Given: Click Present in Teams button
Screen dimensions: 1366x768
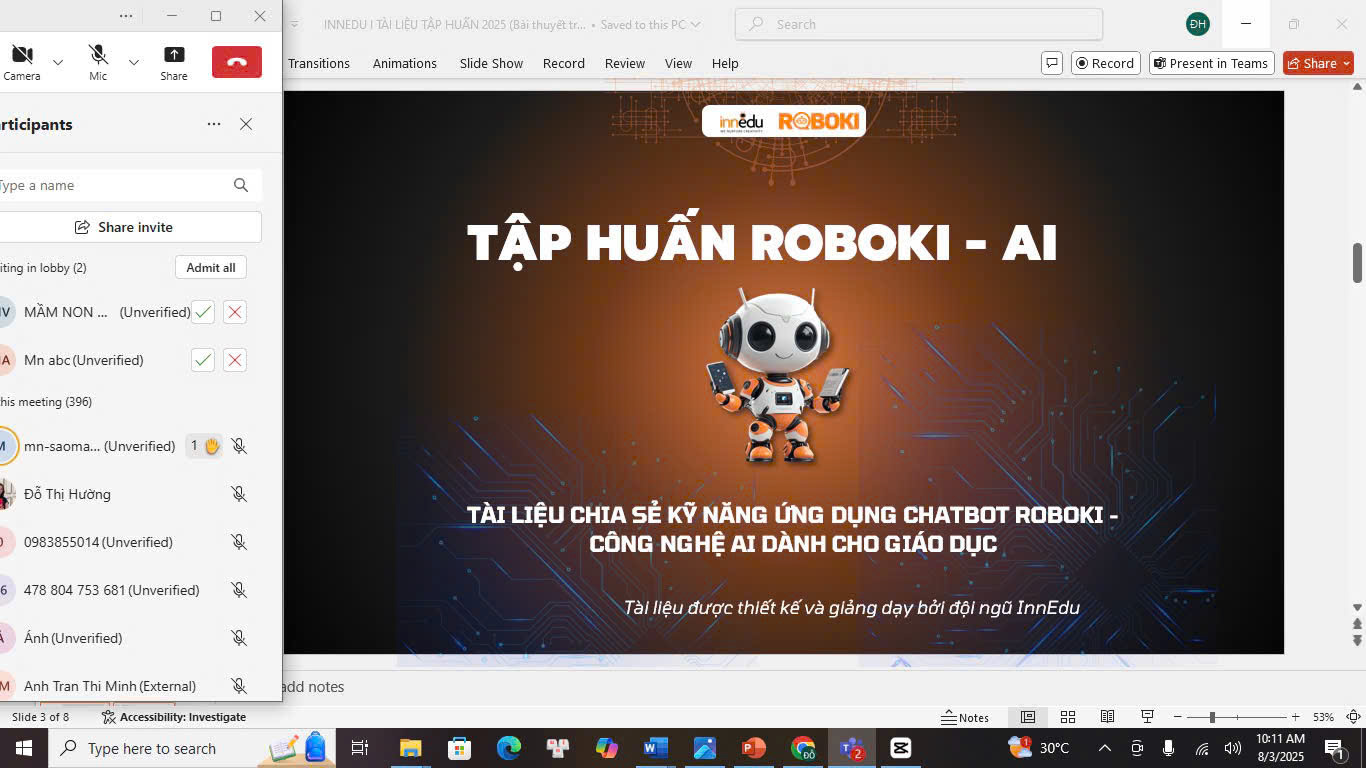Looking at the screenshot, I should [1211, 63].
